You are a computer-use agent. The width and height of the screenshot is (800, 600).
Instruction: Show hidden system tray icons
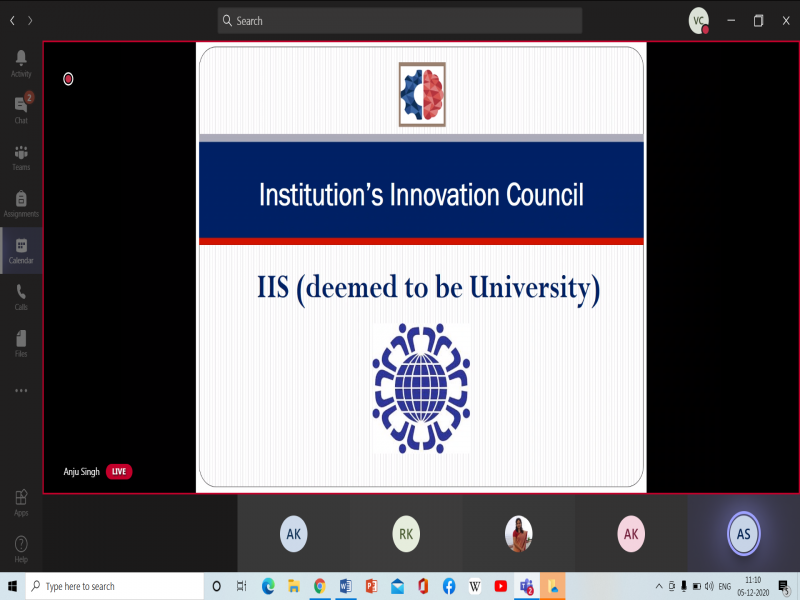pyautogui.click(x=659, y=586)
